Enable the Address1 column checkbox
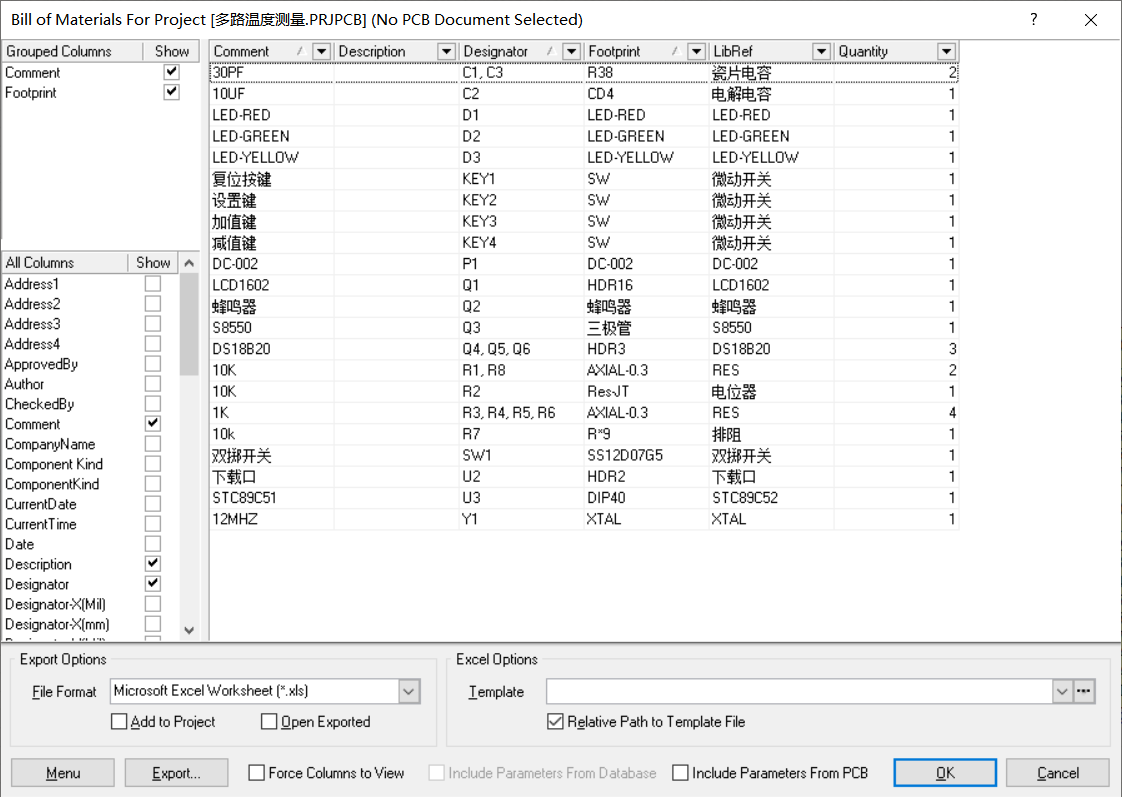This screenshot has width=1122, height=797. point(152,283)
